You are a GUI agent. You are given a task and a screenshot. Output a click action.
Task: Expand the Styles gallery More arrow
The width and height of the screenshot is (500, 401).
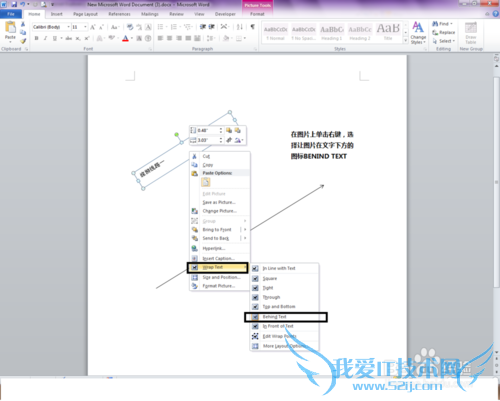(406, 41)
